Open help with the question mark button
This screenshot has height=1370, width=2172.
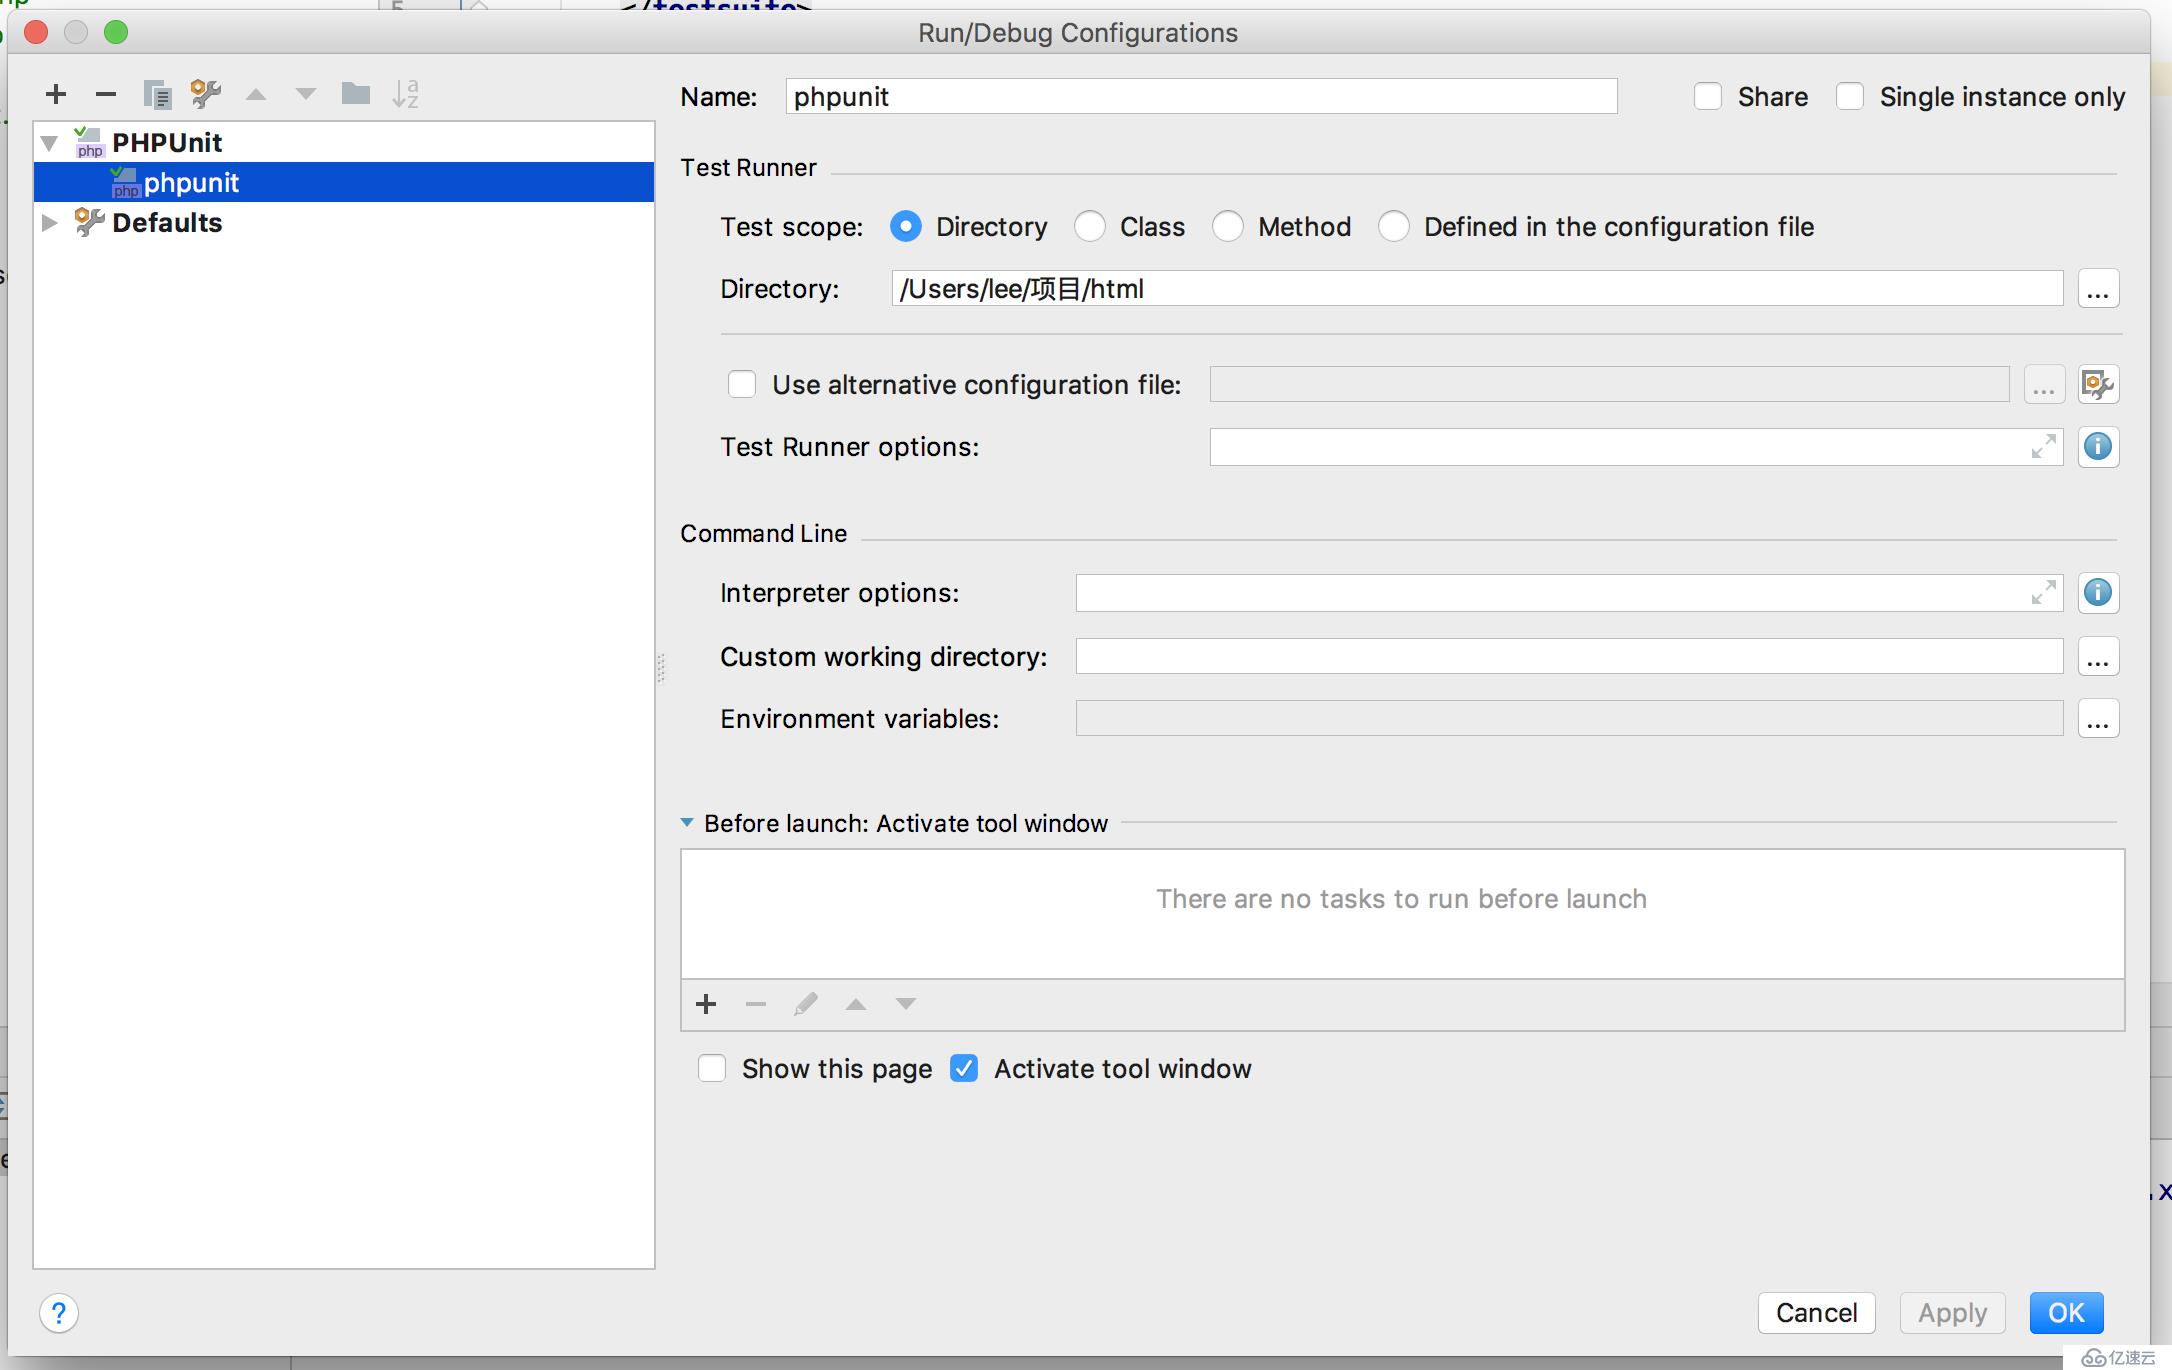click(59, 1313)
